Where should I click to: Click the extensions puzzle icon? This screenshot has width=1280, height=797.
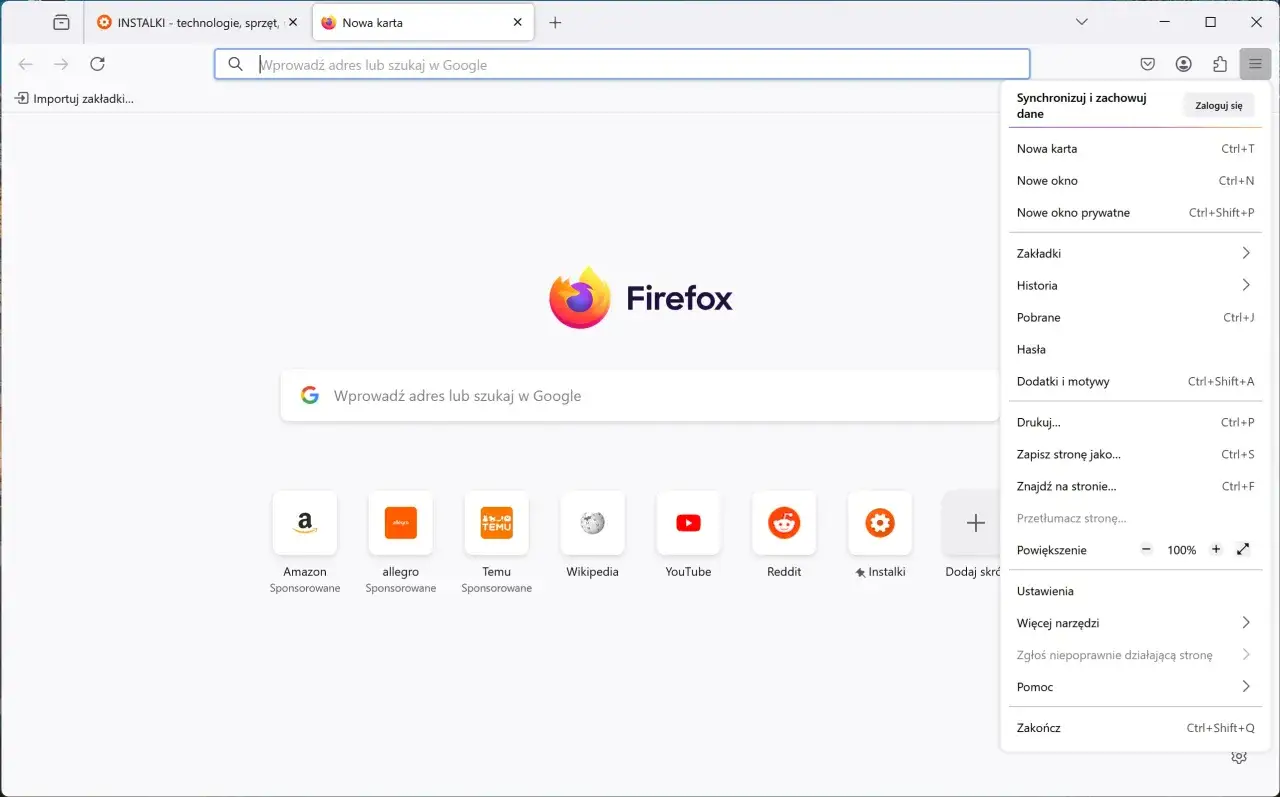(x=1219, y=63)
